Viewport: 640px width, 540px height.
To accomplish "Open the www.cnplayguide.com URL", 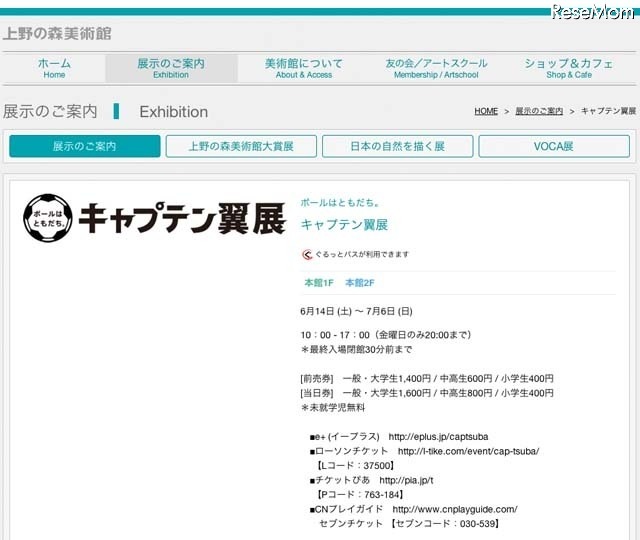I will [x=455, y=509].
